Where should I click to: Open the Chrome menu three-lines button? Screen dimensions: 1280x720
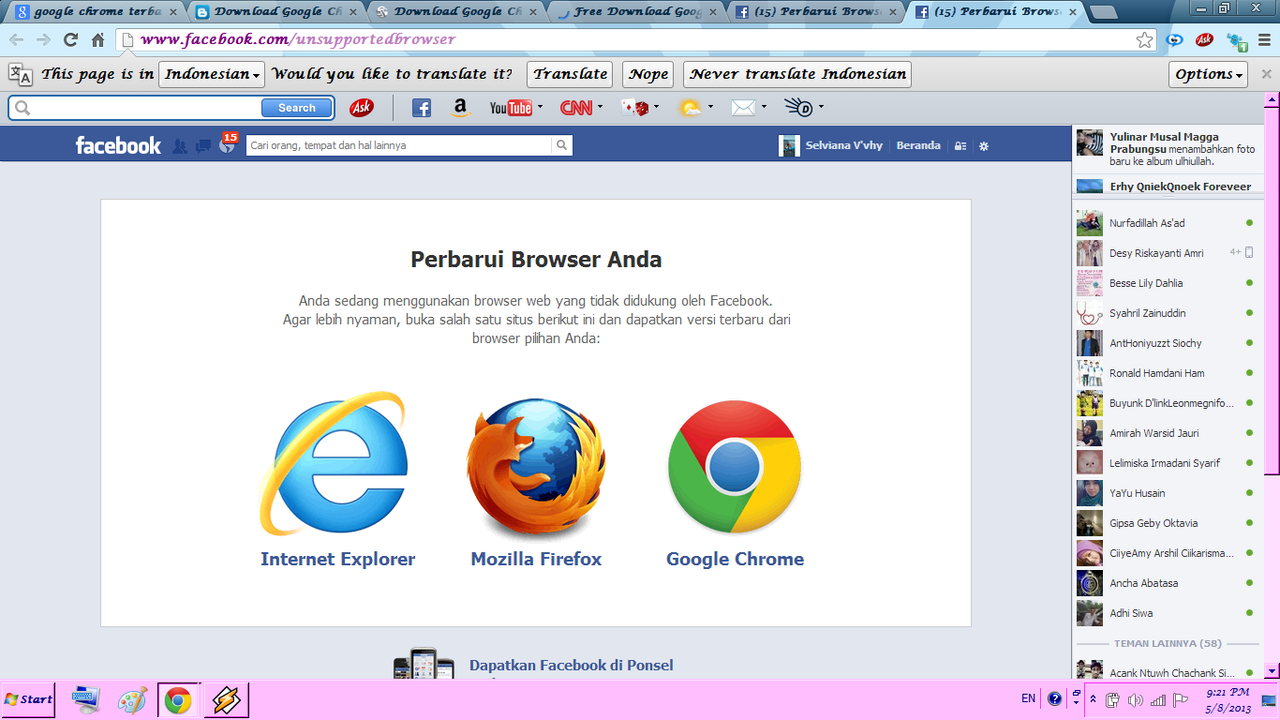[x=1266, y=40]
